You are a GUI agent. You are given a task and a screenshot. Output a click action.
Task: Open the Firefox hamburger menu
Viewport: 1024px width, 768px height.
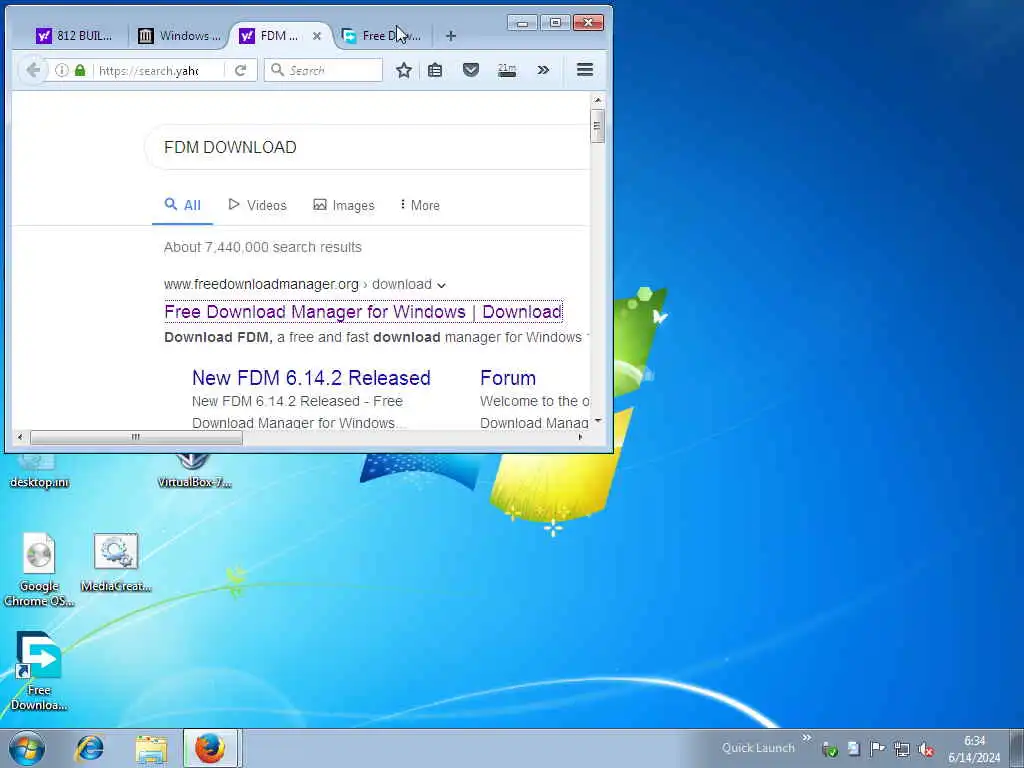pyautogui.click(x=585, y=70)
